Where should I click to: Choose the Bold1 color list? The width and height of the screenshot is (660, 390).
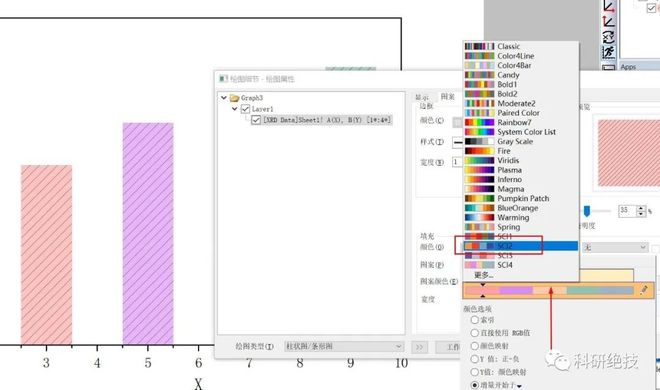[521, 85]
